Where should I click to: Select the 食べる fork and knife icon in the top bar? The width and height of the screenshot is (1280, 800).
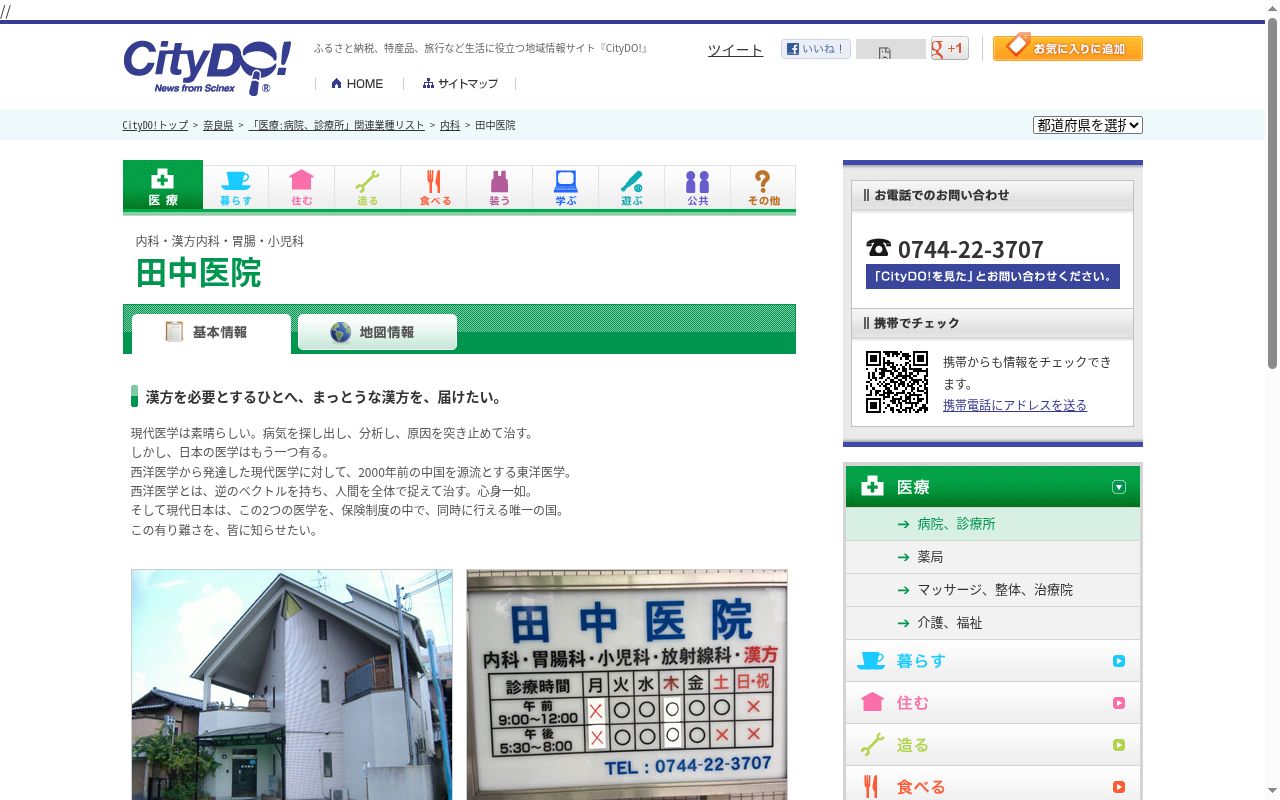tap(434, 187)
